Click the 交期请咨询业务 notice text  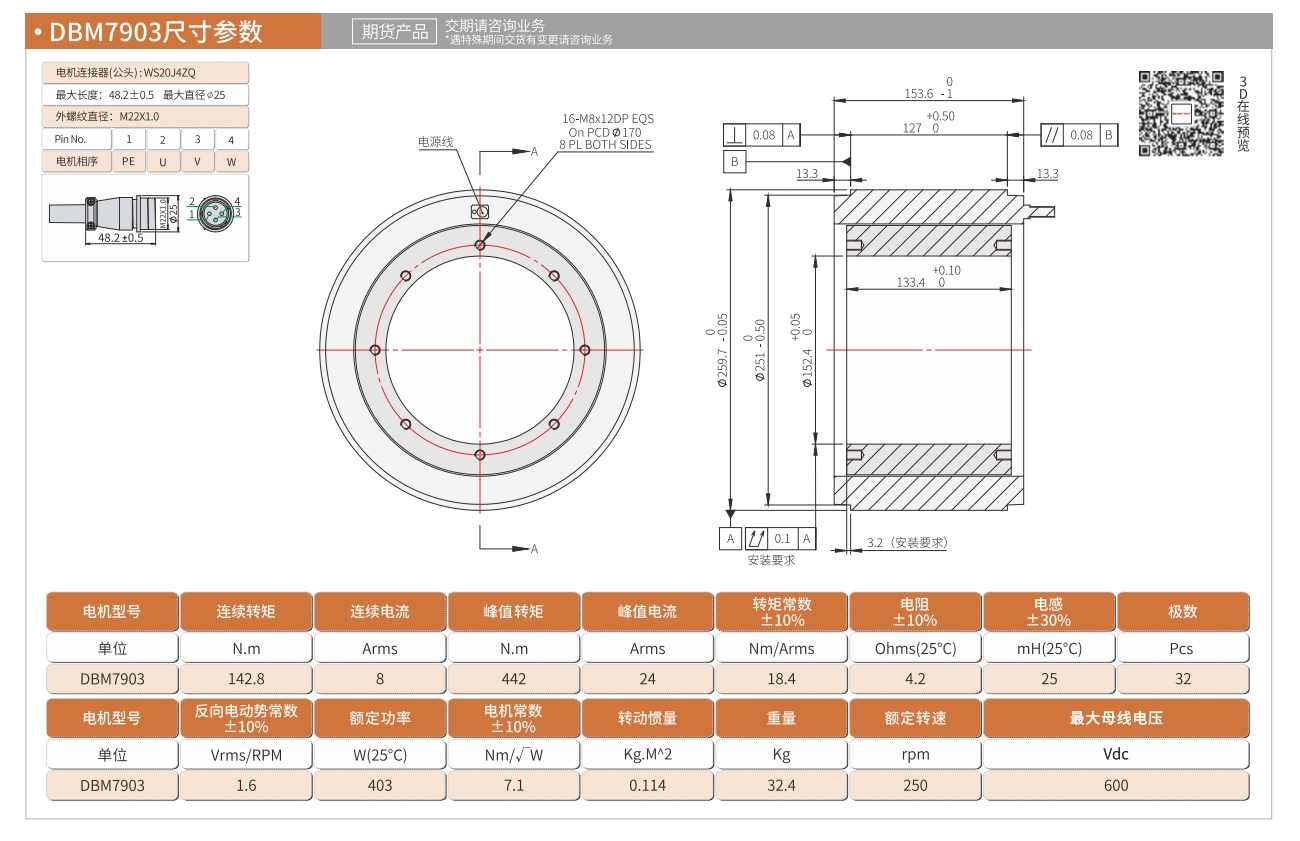click(495, 25)
